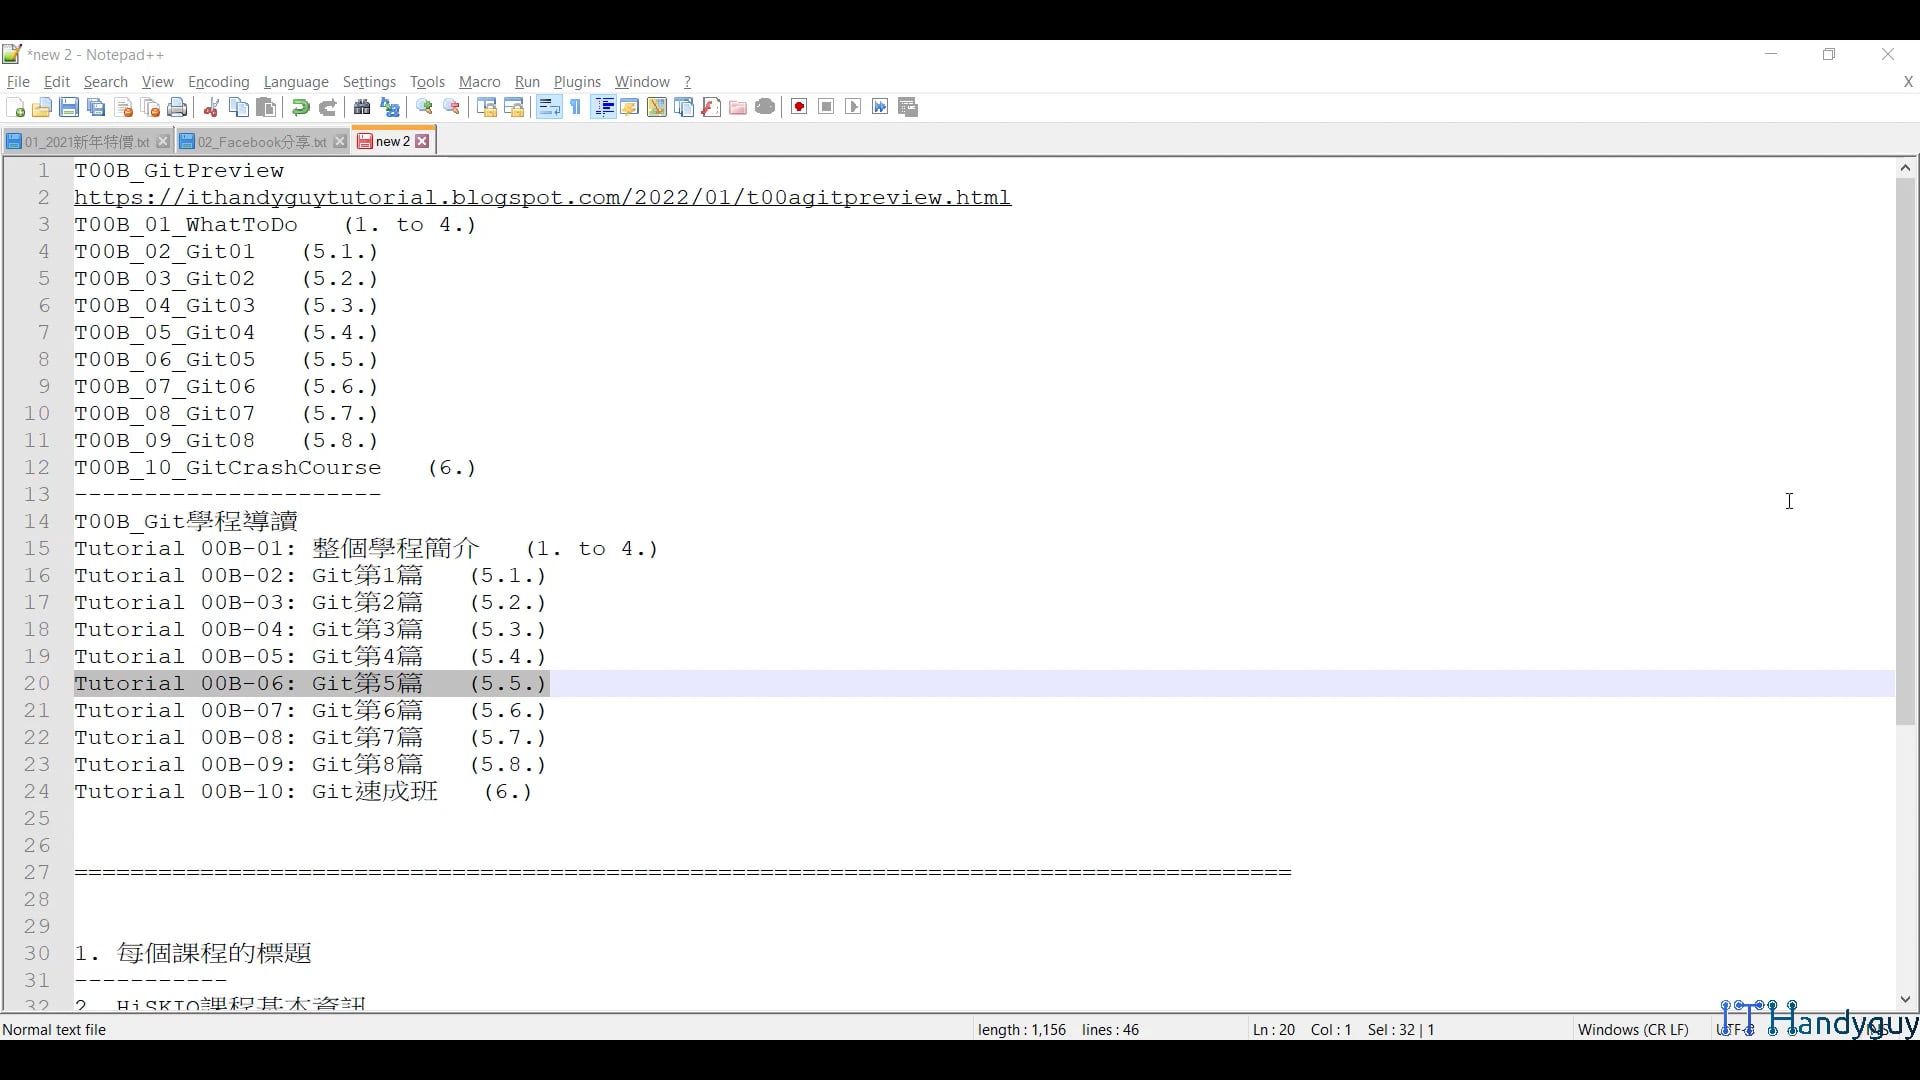1920x1080 pixels.
Task: Click Save All in the toolbar
Action: pyautogui.click(x=96, y=107)
